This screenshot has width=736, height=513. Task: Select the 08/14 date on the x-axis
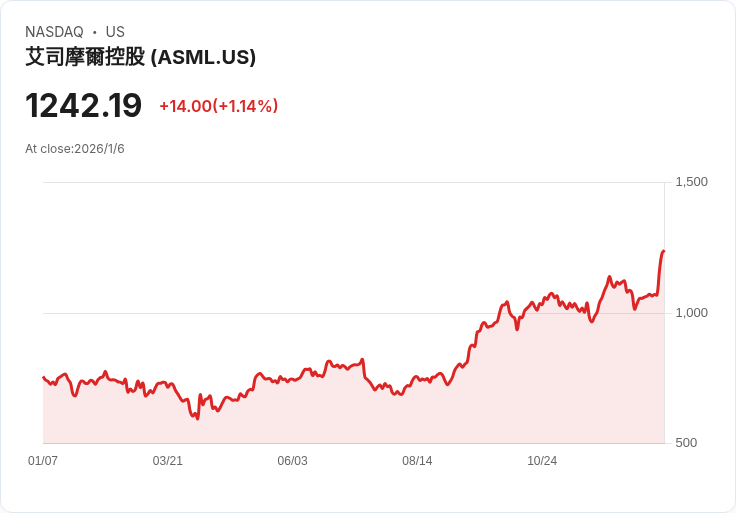point(417,461)
